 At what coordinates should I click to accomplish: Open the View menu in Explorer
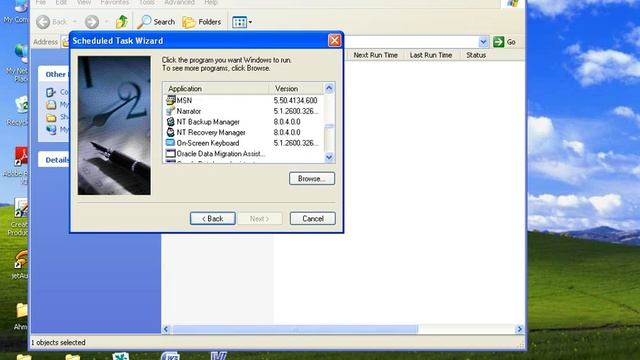(84, 2)
